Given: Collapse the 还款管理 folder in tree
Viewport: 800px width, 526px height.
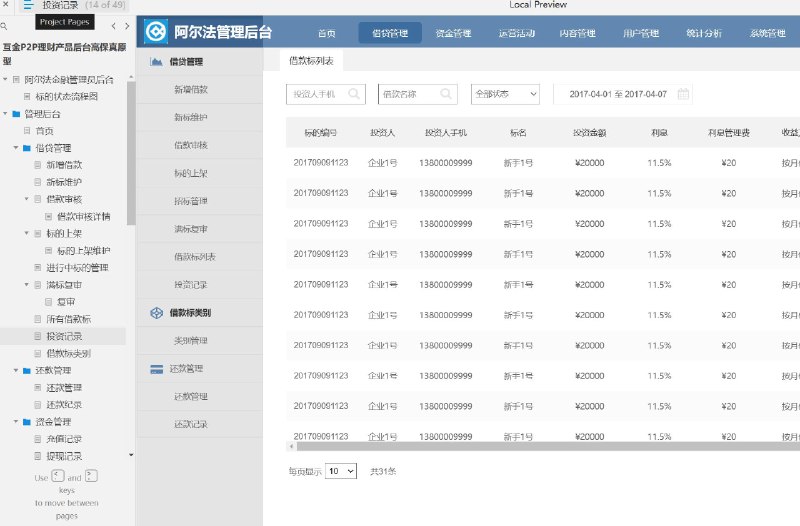Looking at the screenshot, I should click(16, 370).
